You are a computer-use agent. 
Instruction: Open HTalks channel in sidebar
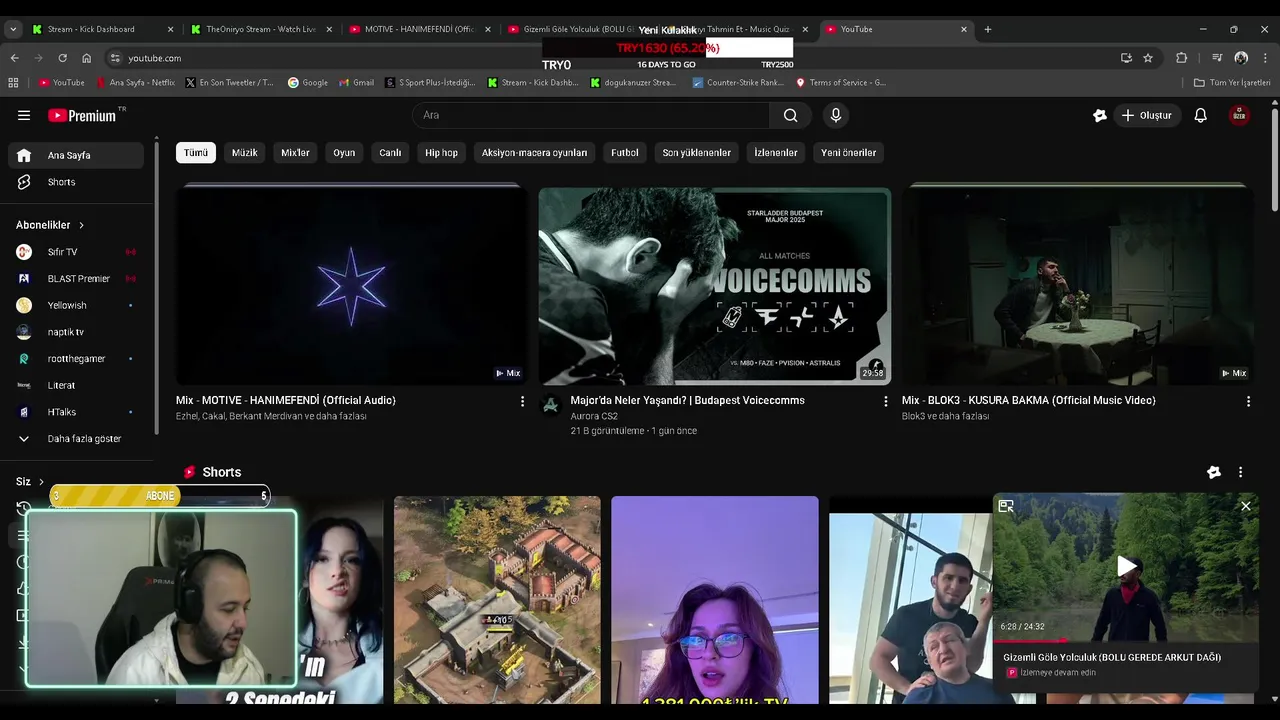[76, 412]
